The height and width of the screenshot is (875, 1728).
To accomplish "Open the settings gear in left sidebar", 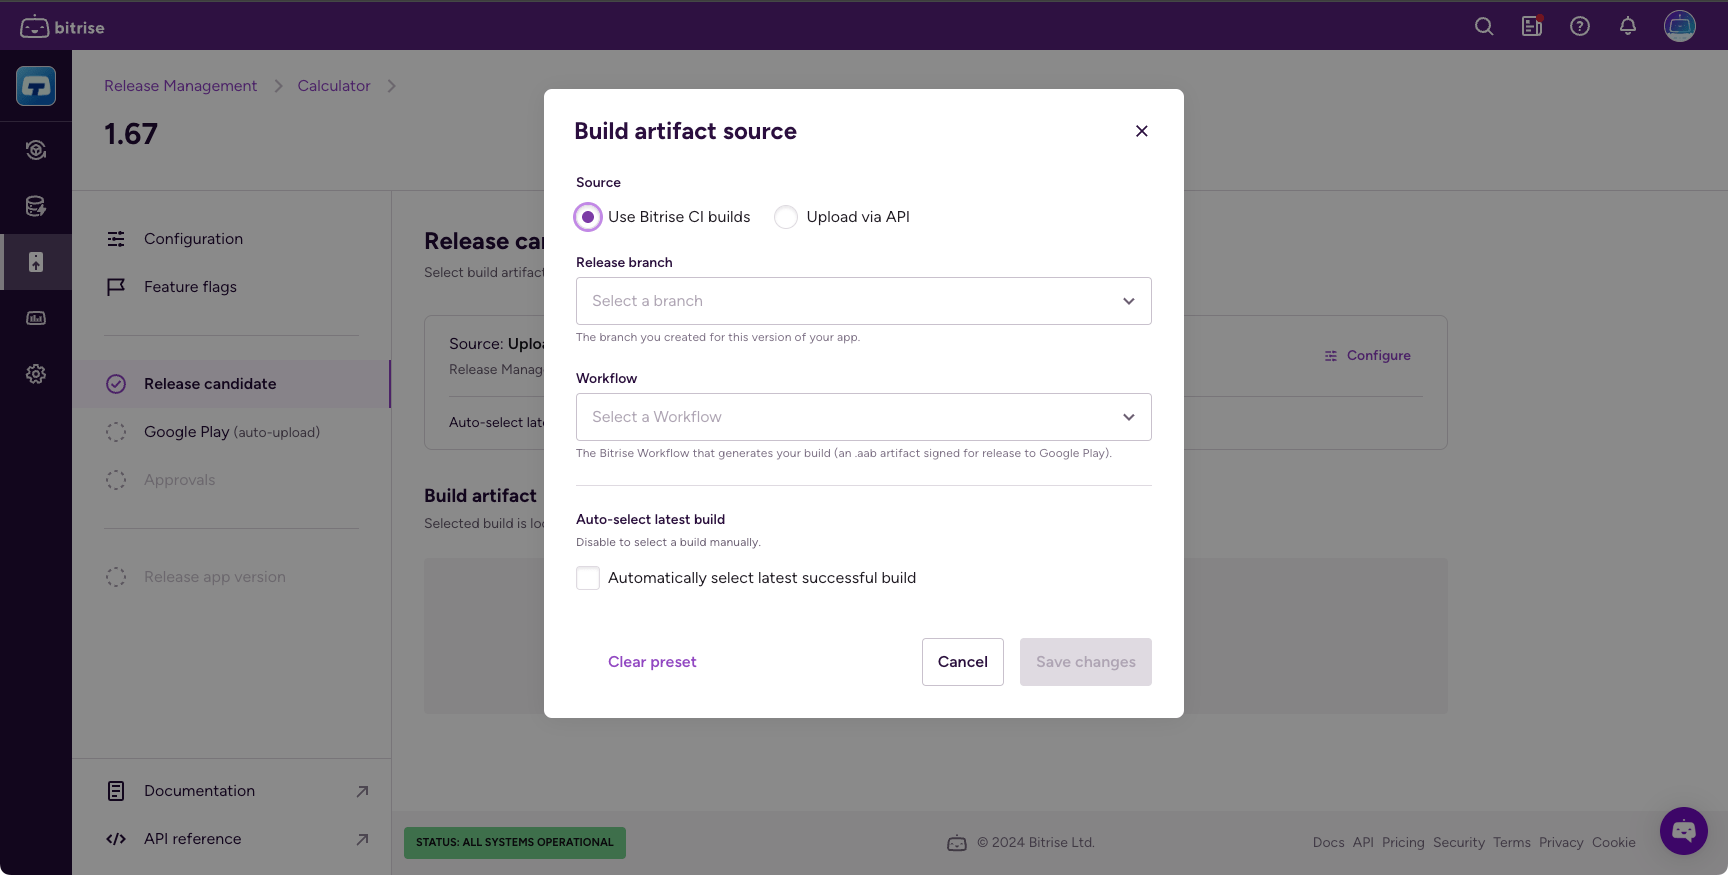I will [36, 374].
